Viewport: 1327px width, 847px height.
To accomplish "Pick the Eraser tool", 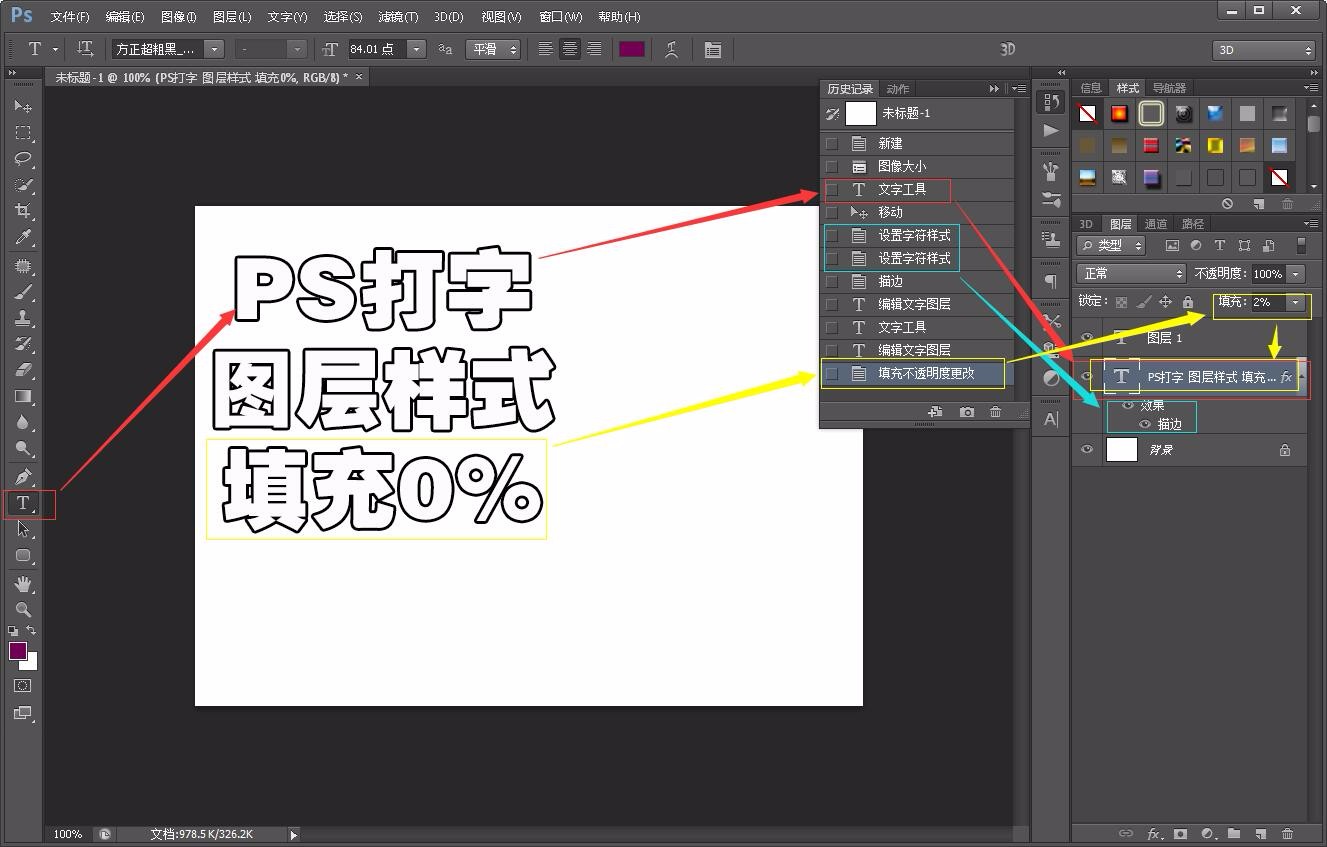I will (22, 370).
